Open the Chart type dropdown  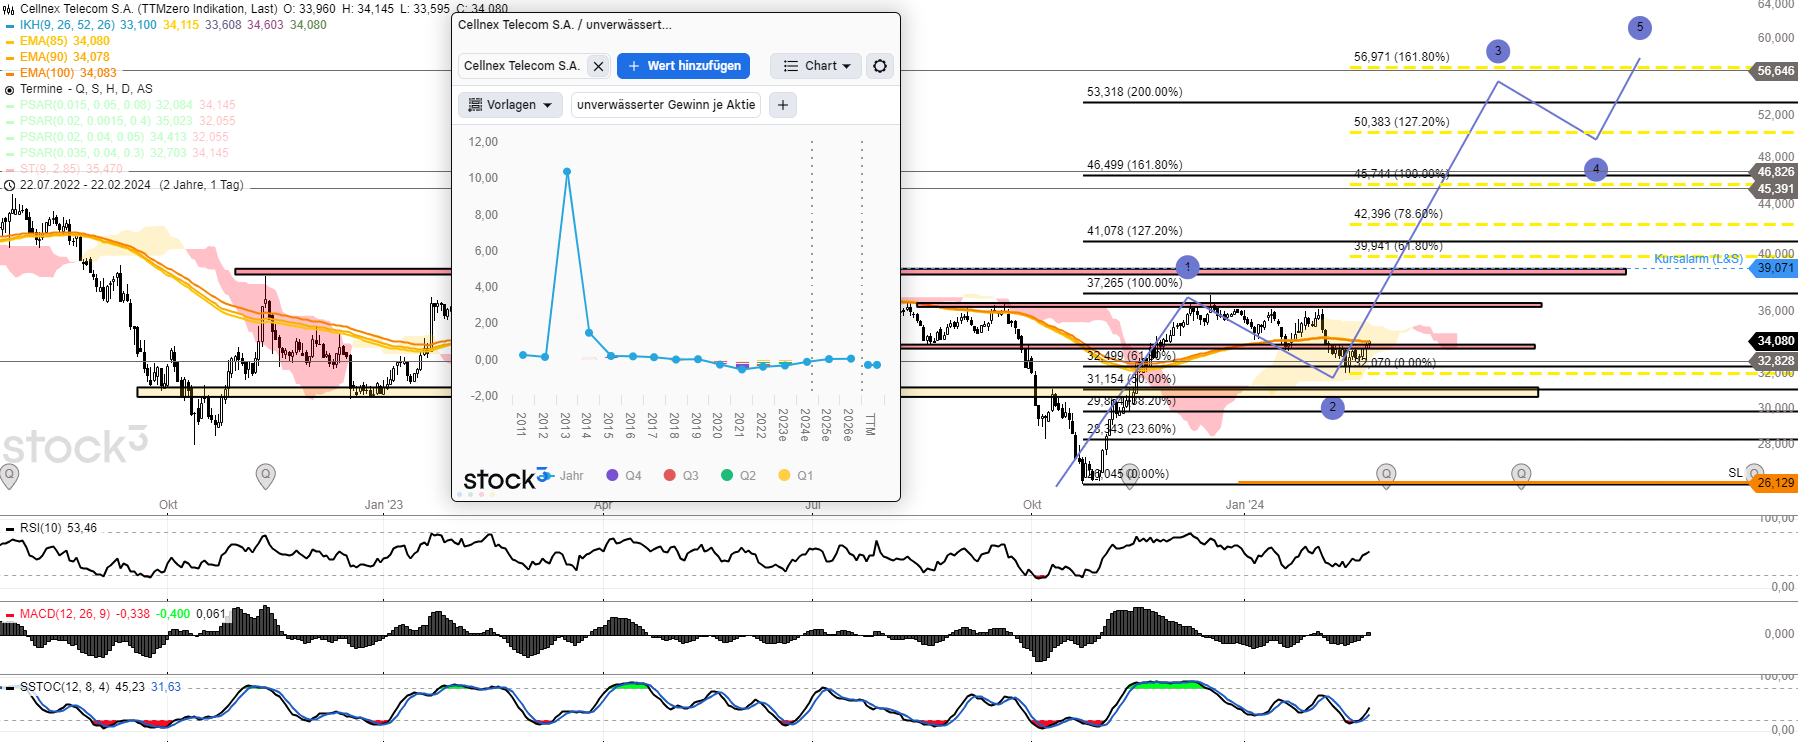tap(816, 66)
